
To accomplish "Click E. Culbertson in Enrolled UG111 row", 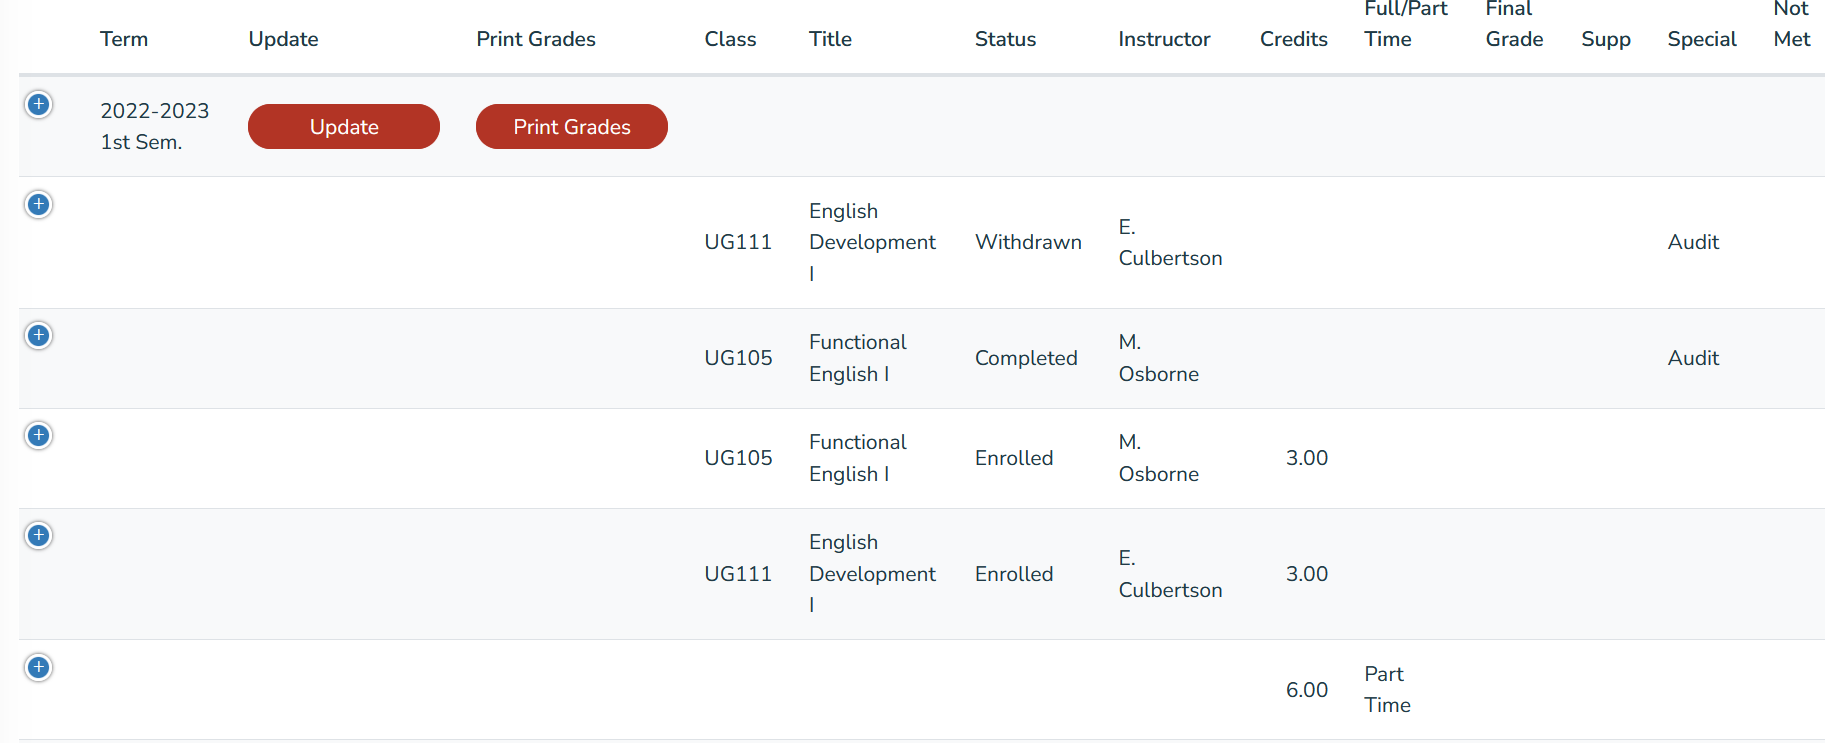I will point(1170,574).
